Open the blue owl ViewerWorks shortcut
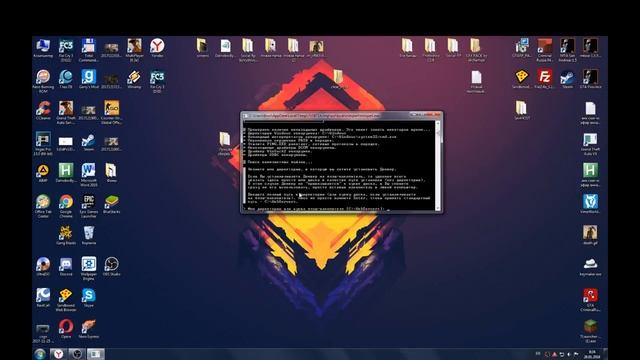The image size is (640, 360). (590, 204)
